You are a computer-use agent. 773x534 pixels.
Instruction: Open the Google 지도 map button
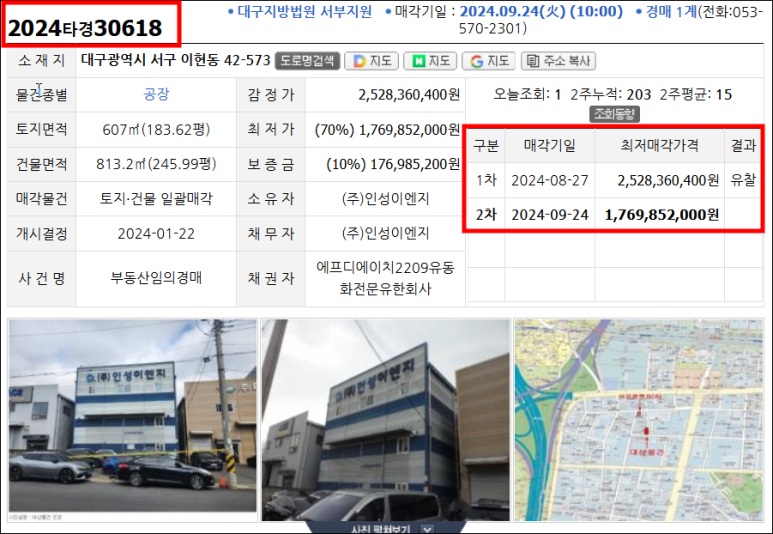tap(489, 61)
